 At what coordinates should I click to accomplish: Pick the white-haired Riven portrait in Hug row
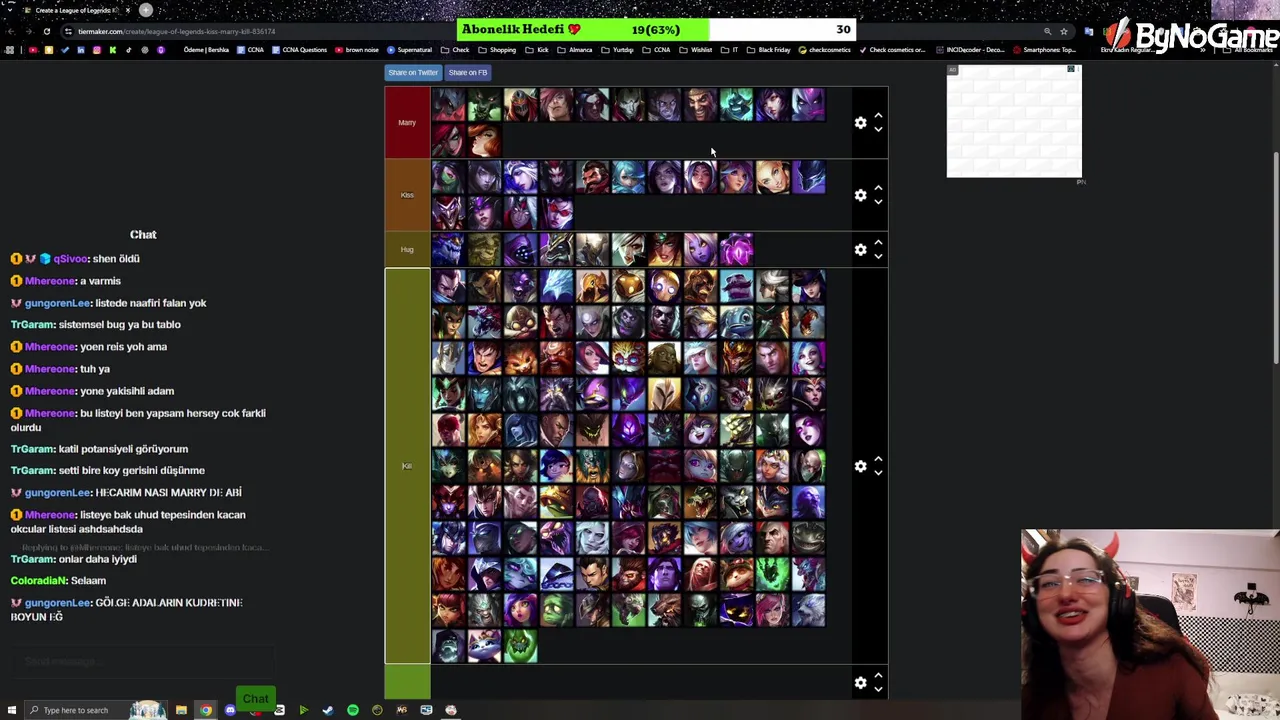(x=628, y=249)
